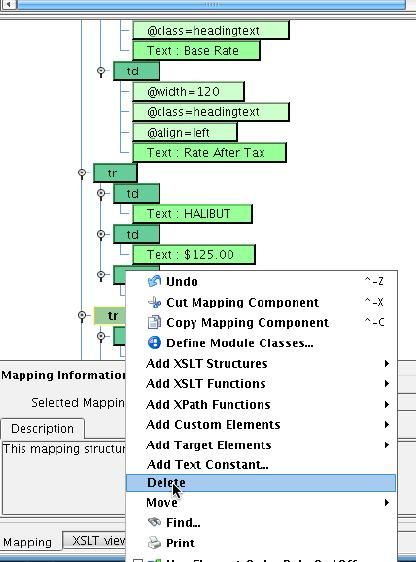Viewport: 416px width, 562px height.
Task: Switch to the XSLT view tab
Action: pyautogui.click(x=98, y=540)
